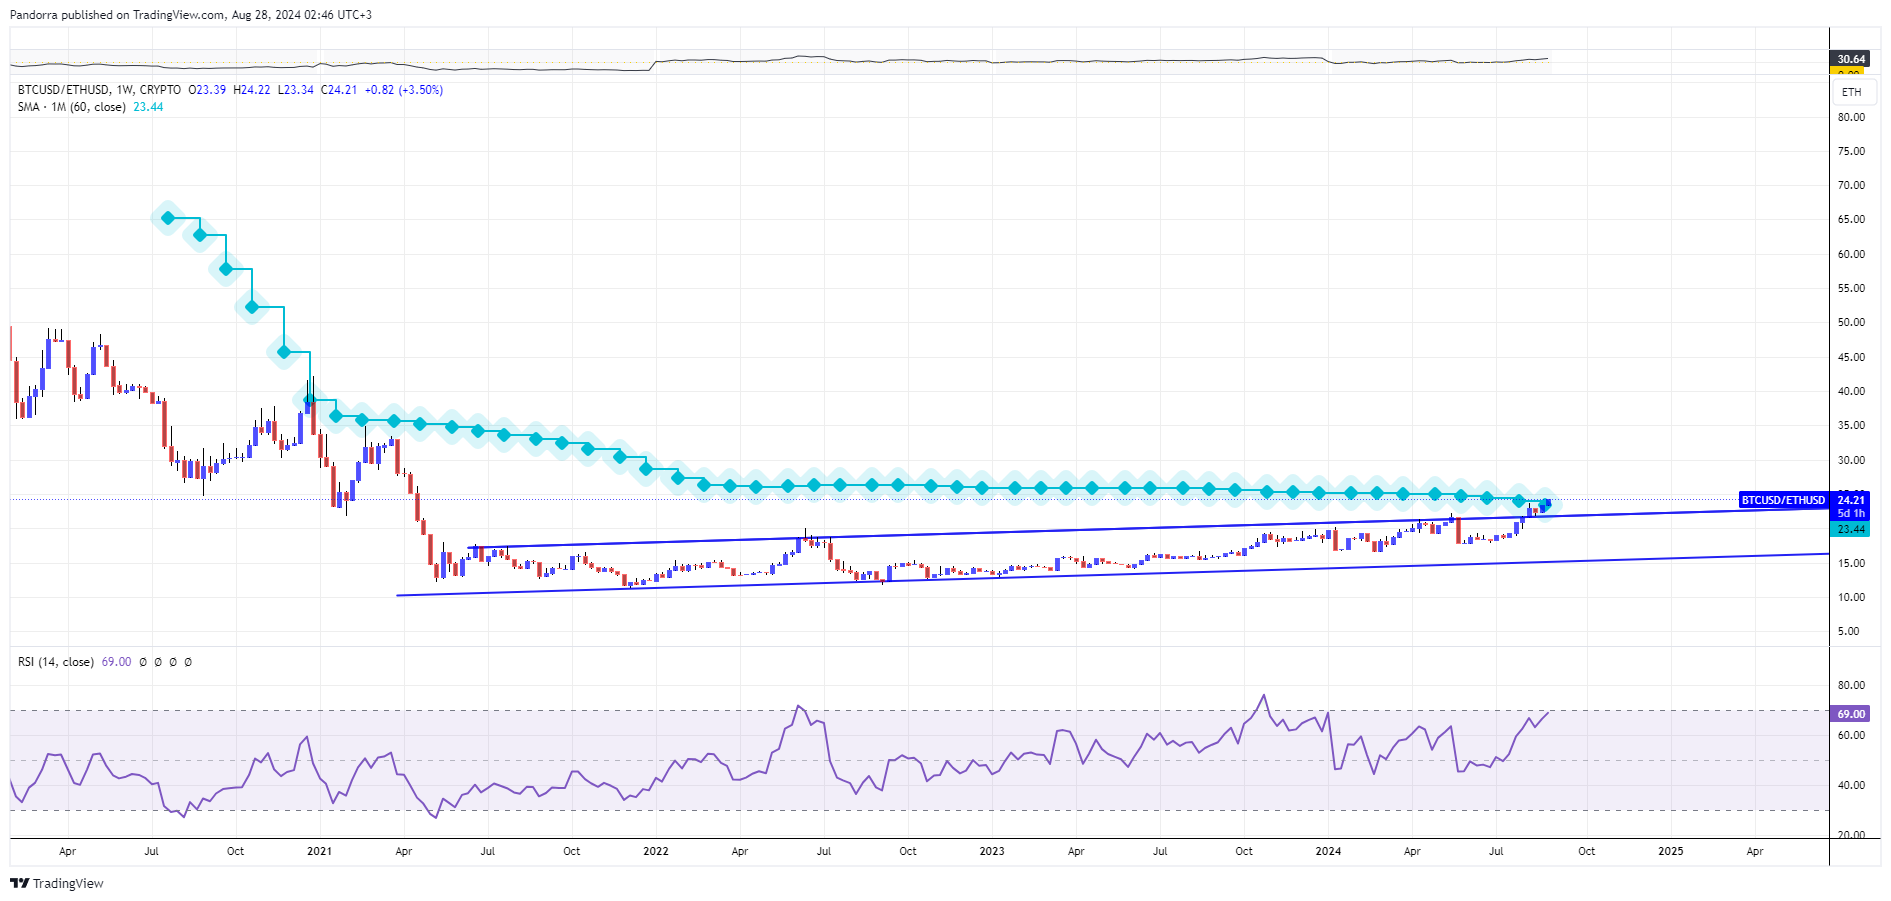
Task: Click the 2022 label on time axis
Action: coord(655,852)
